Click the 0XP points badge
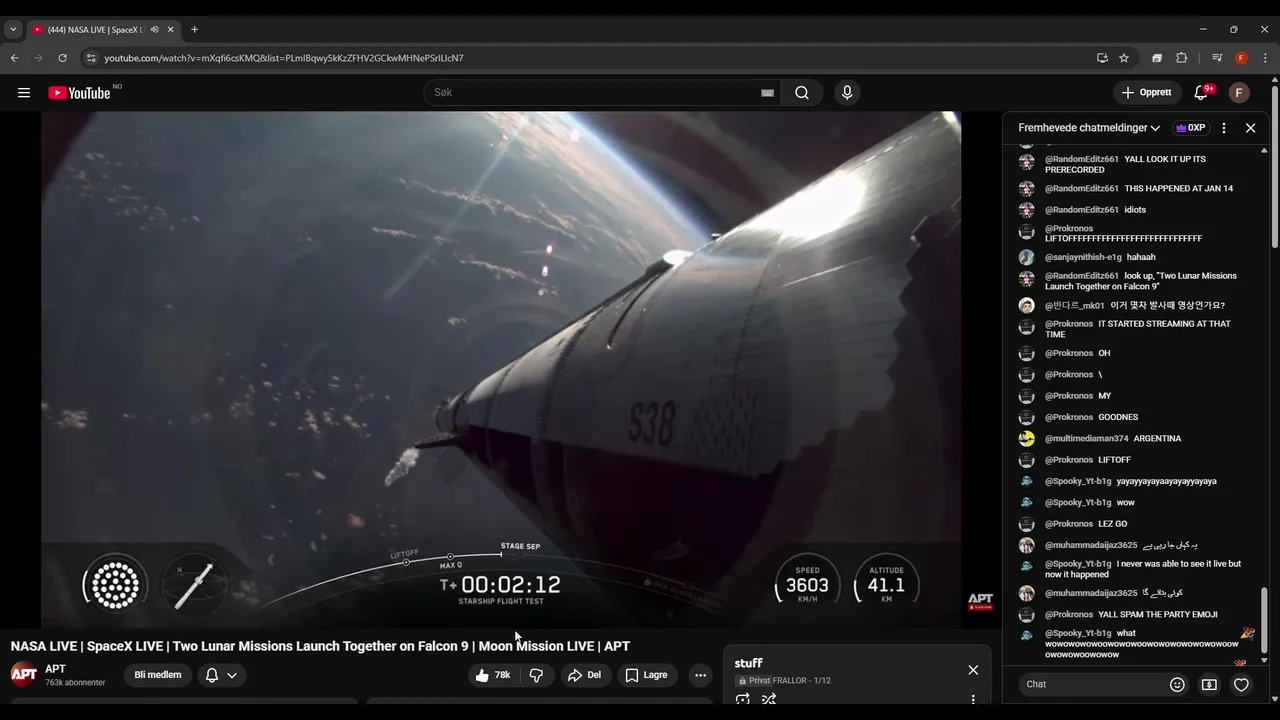The height and width of the screenshot is (720, 1280). (x=1190, y=128)
